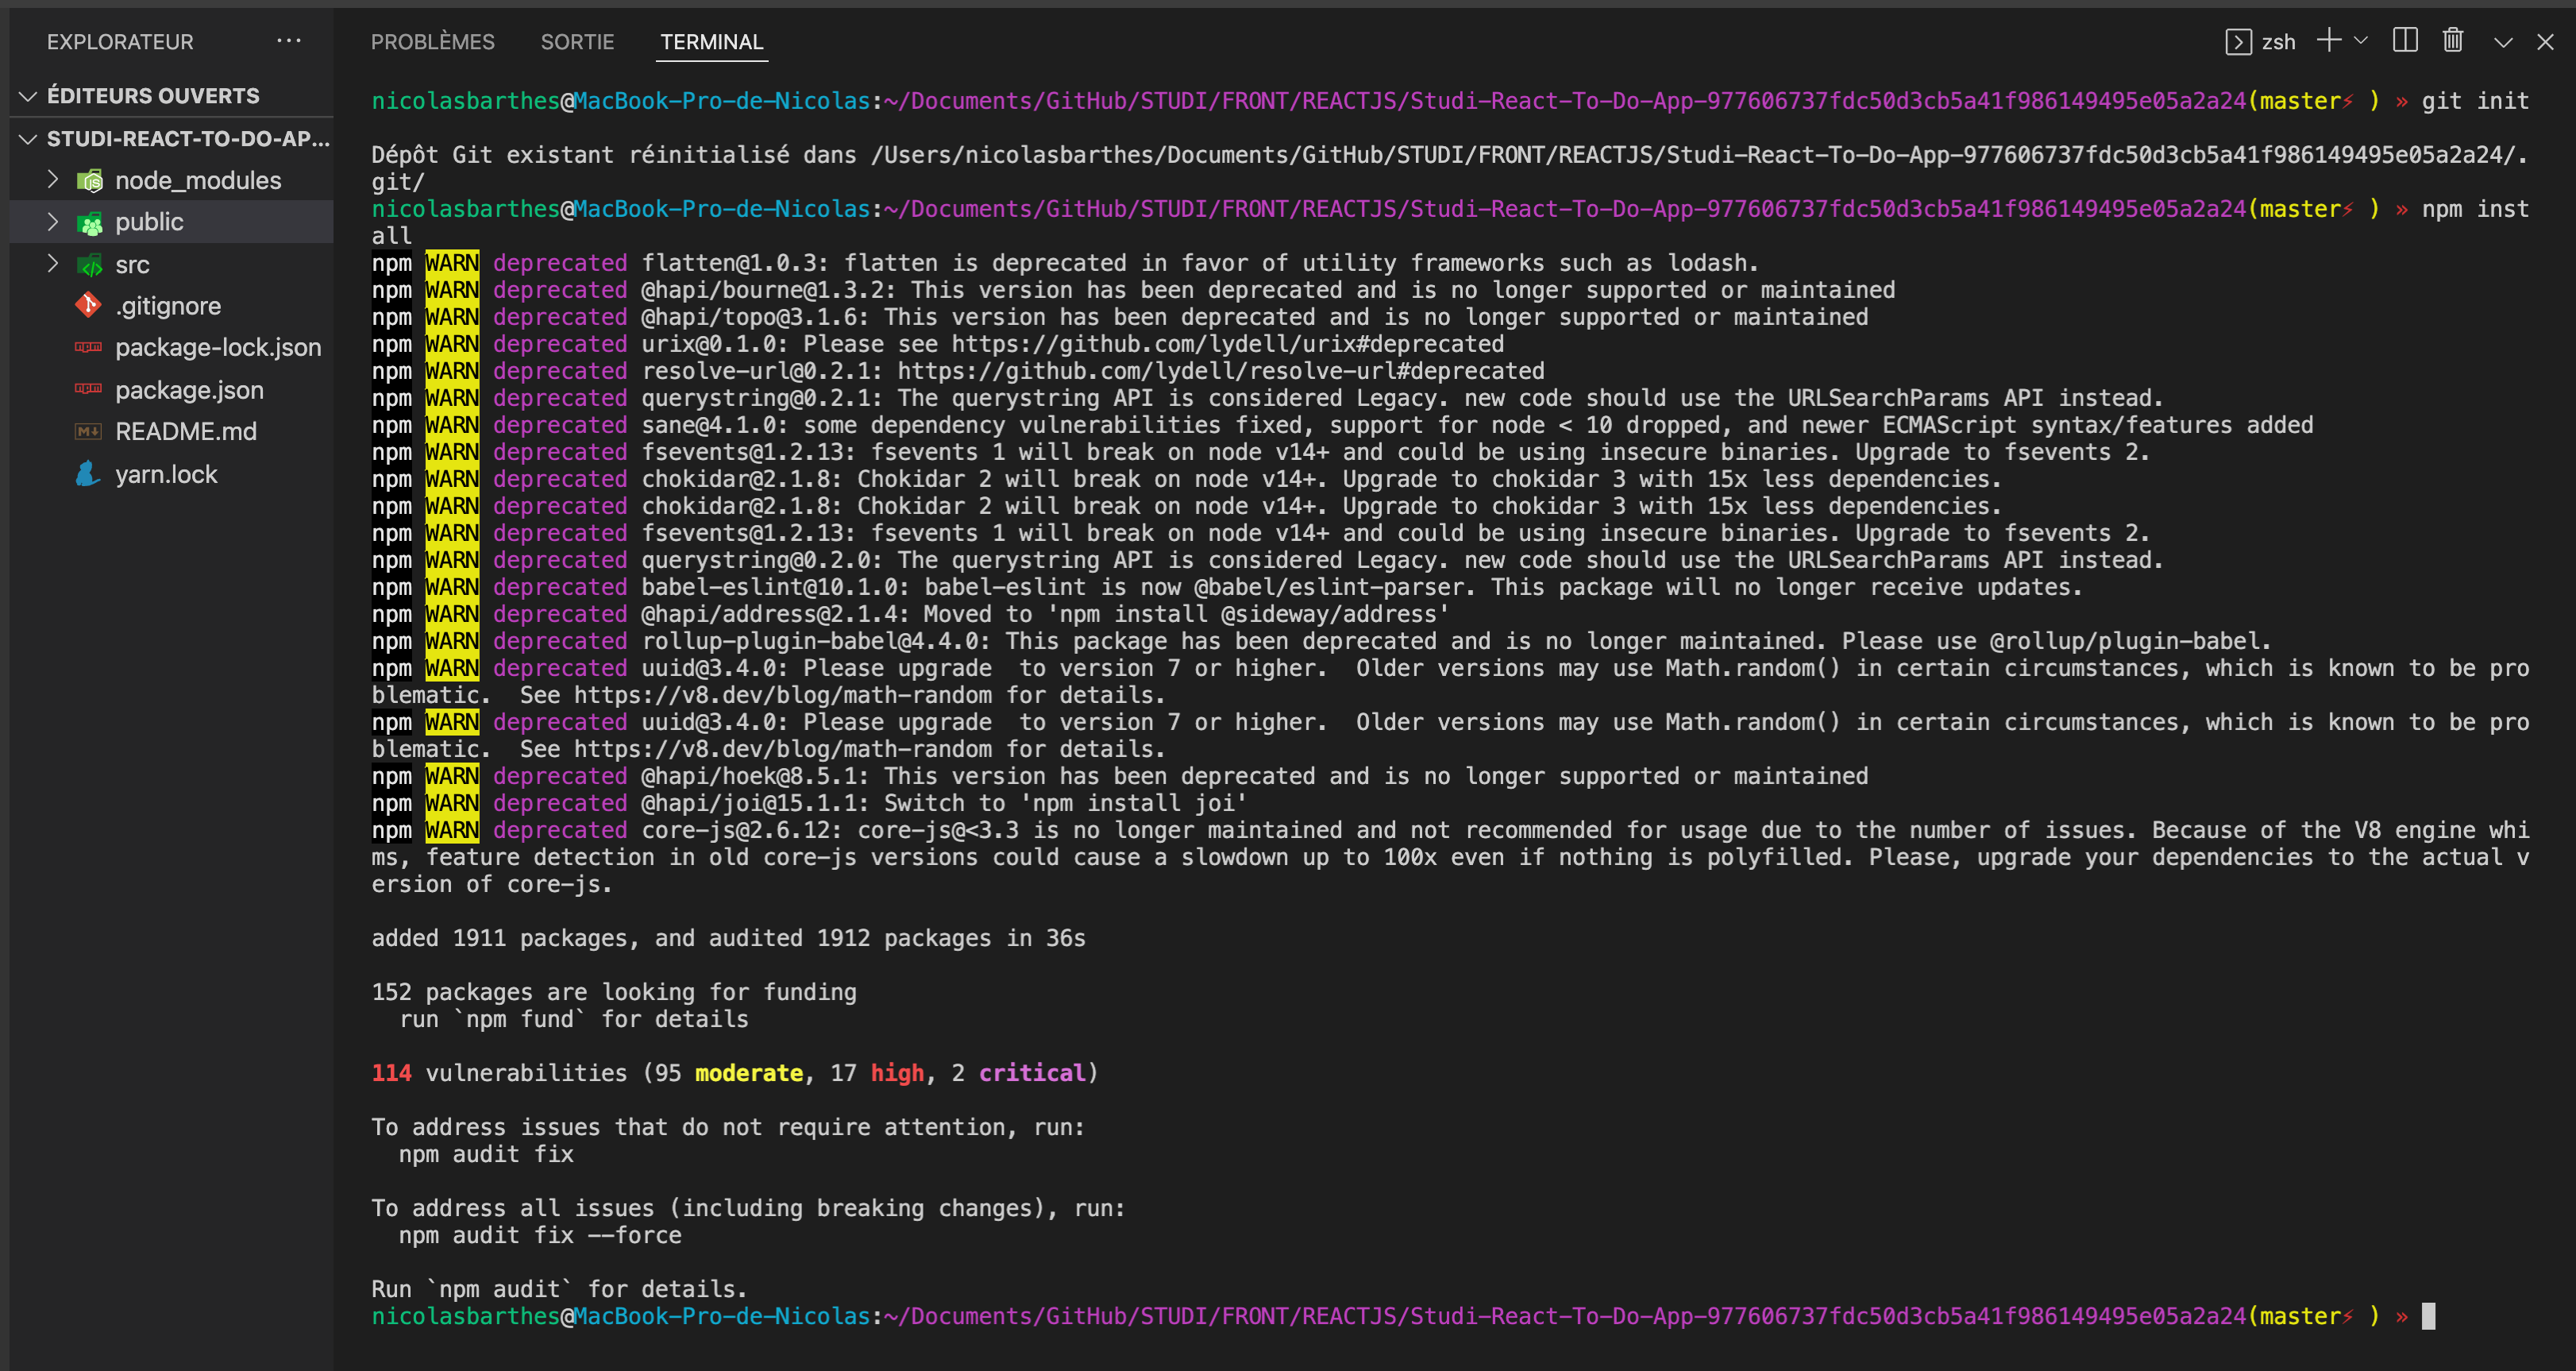
Task: Open the Explorer more actions ellipsis
Action: pos(289,40)
